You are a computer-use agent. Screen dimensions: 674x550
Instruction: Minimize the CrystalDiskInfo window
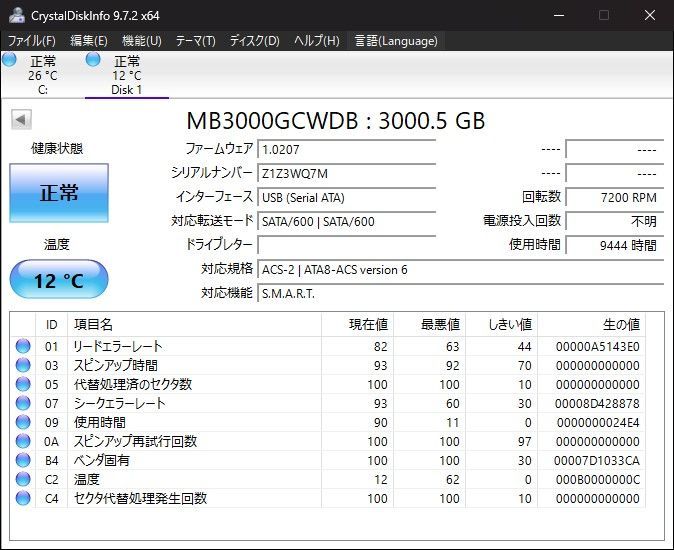(x=559, y=15)
